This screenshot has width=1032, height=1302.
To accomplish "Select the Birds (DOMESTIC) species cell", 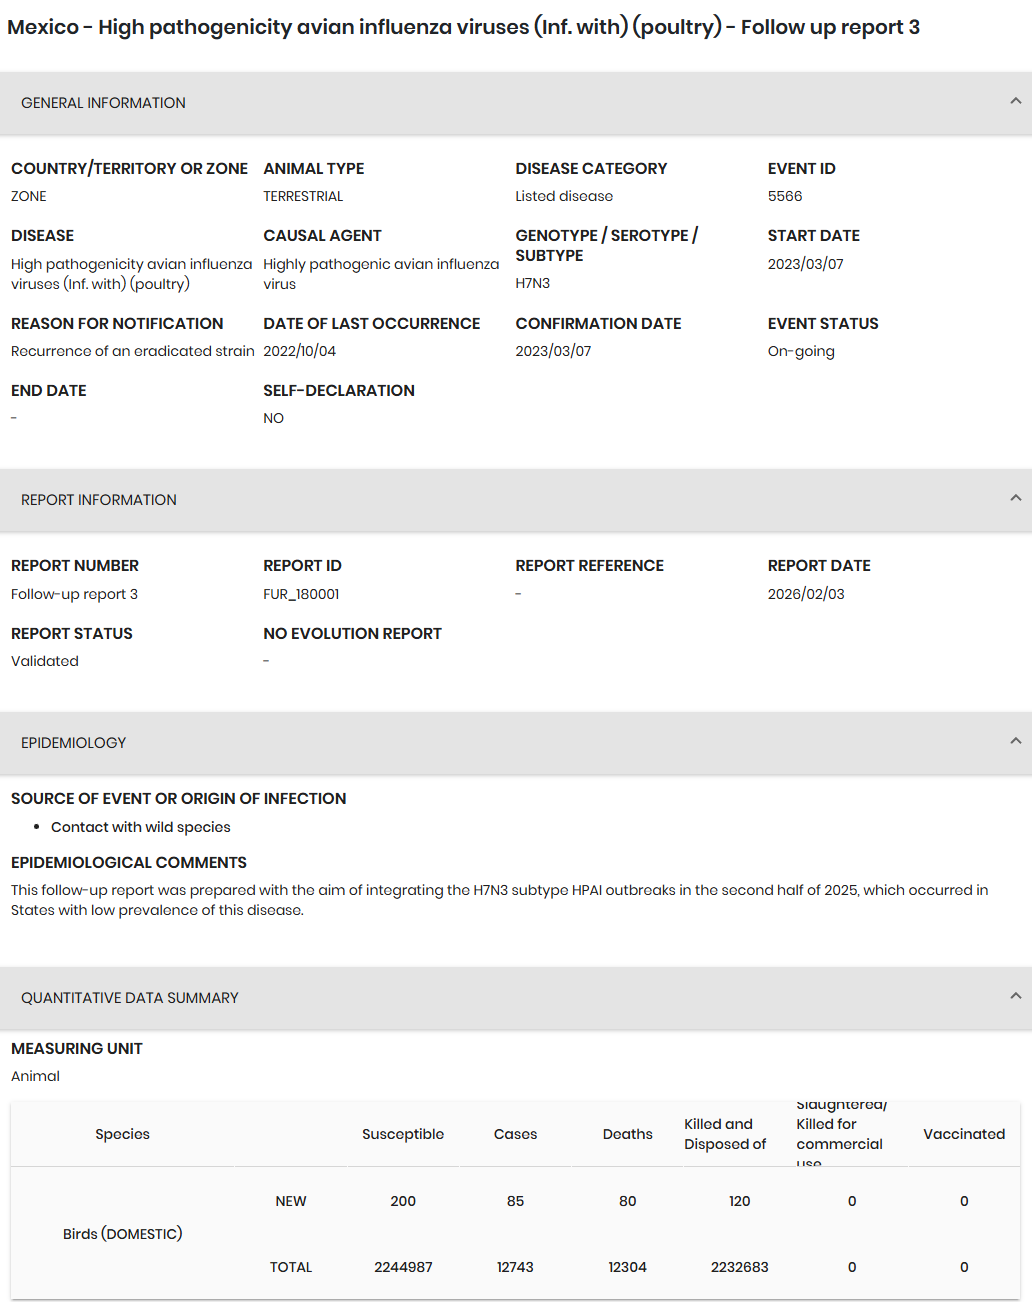I will [122, 1234].
